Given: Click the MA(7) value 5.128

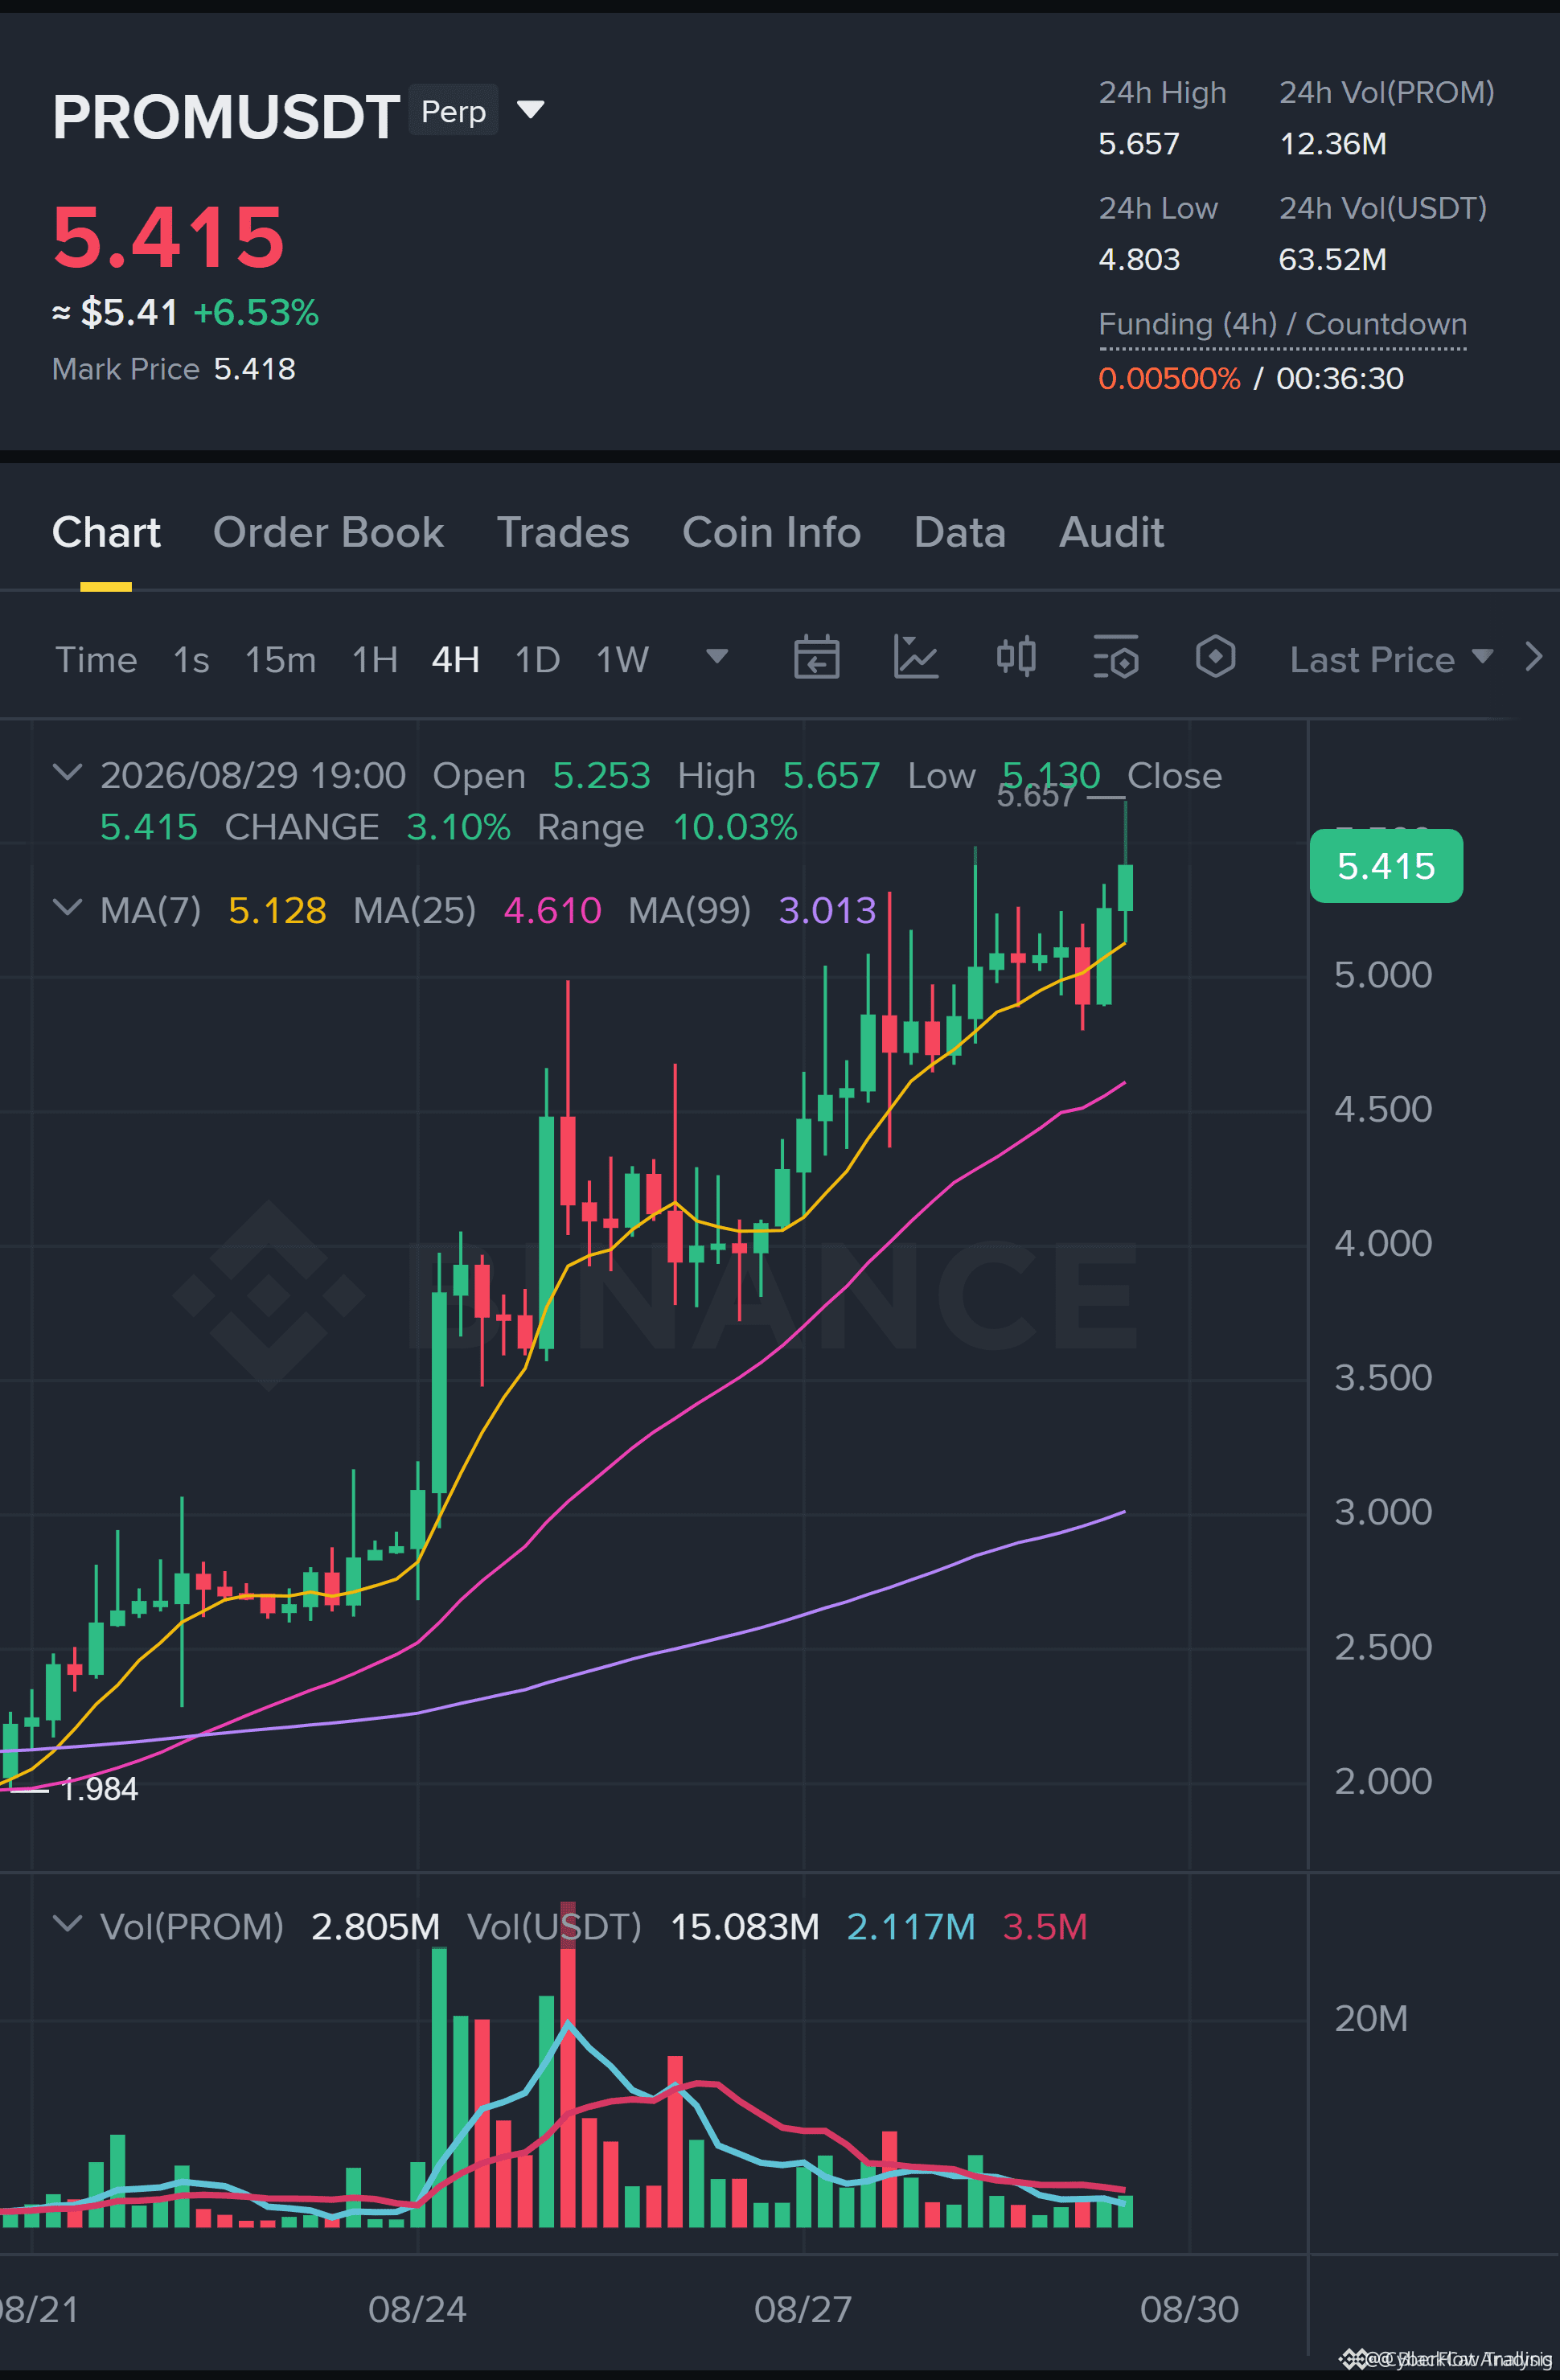Looking at the screenshot, I should pyautogui.click(x=277, y=910).
